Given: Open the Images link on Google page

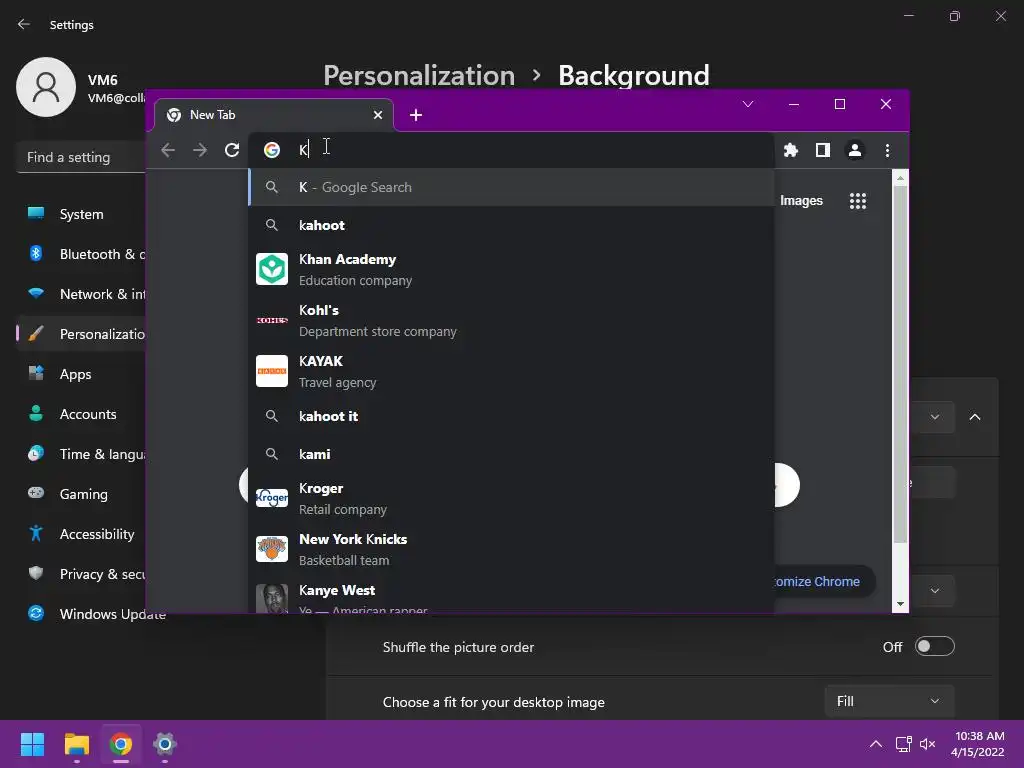Looking at the screenshot, I should coord(801,200).
